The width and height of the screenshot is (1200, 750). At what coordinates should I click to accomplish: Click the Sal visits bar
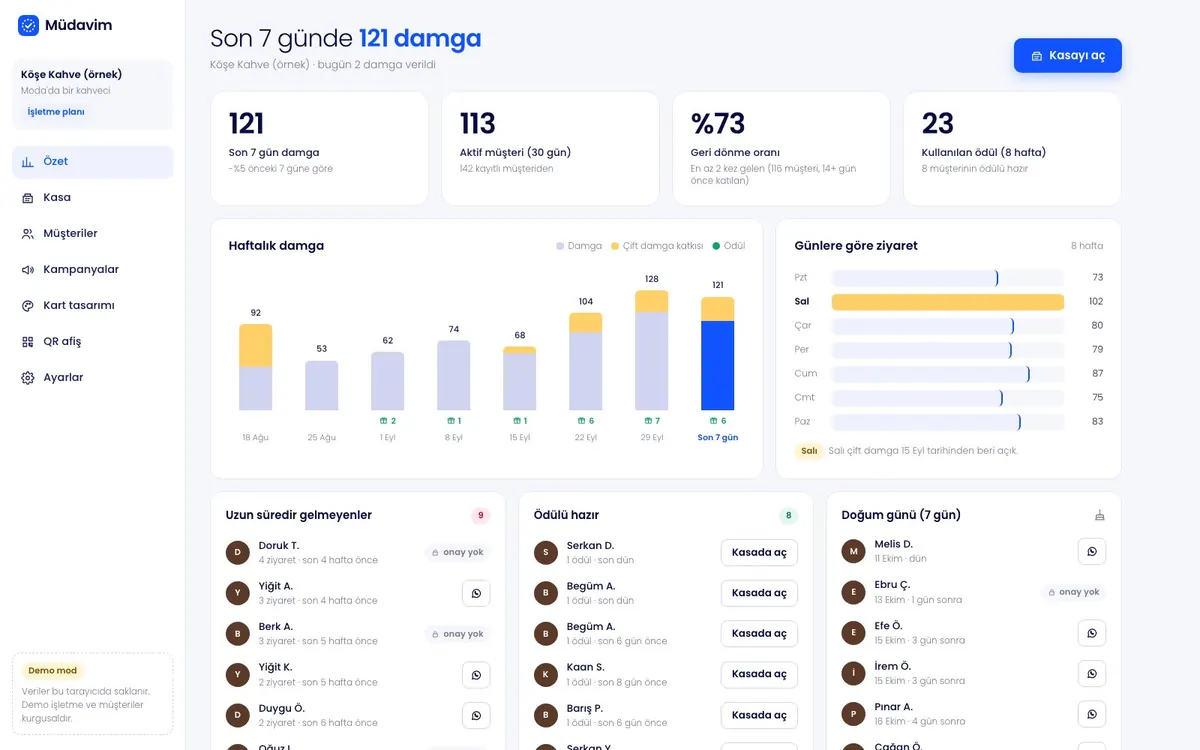948,301
